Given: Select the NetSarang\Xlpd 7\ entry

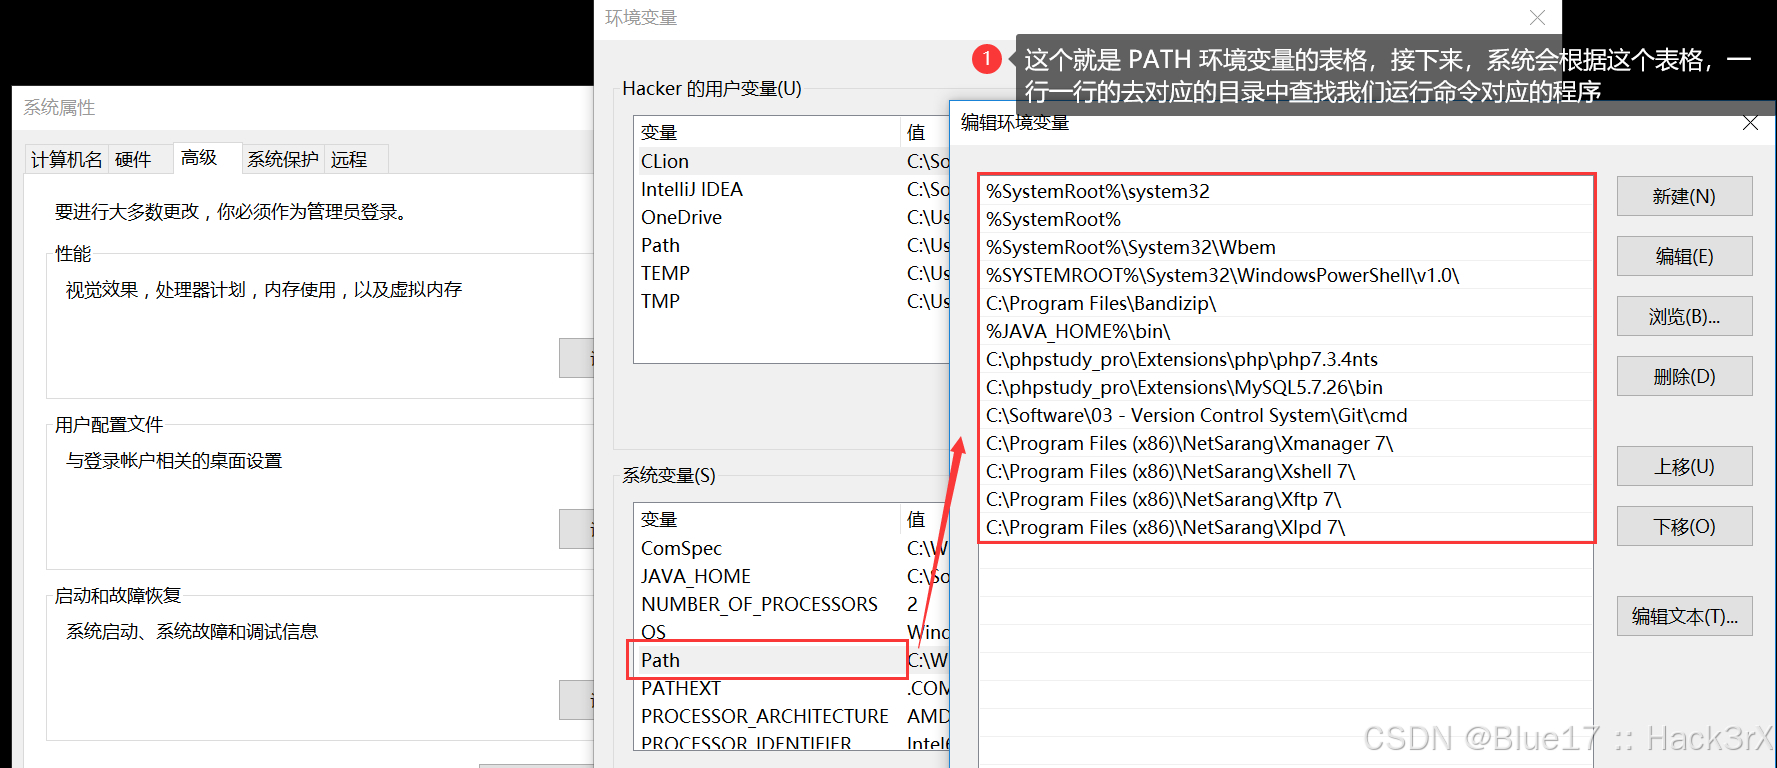Looking at the screenshot, I should pyautogui.click(x=1286, y=527).
